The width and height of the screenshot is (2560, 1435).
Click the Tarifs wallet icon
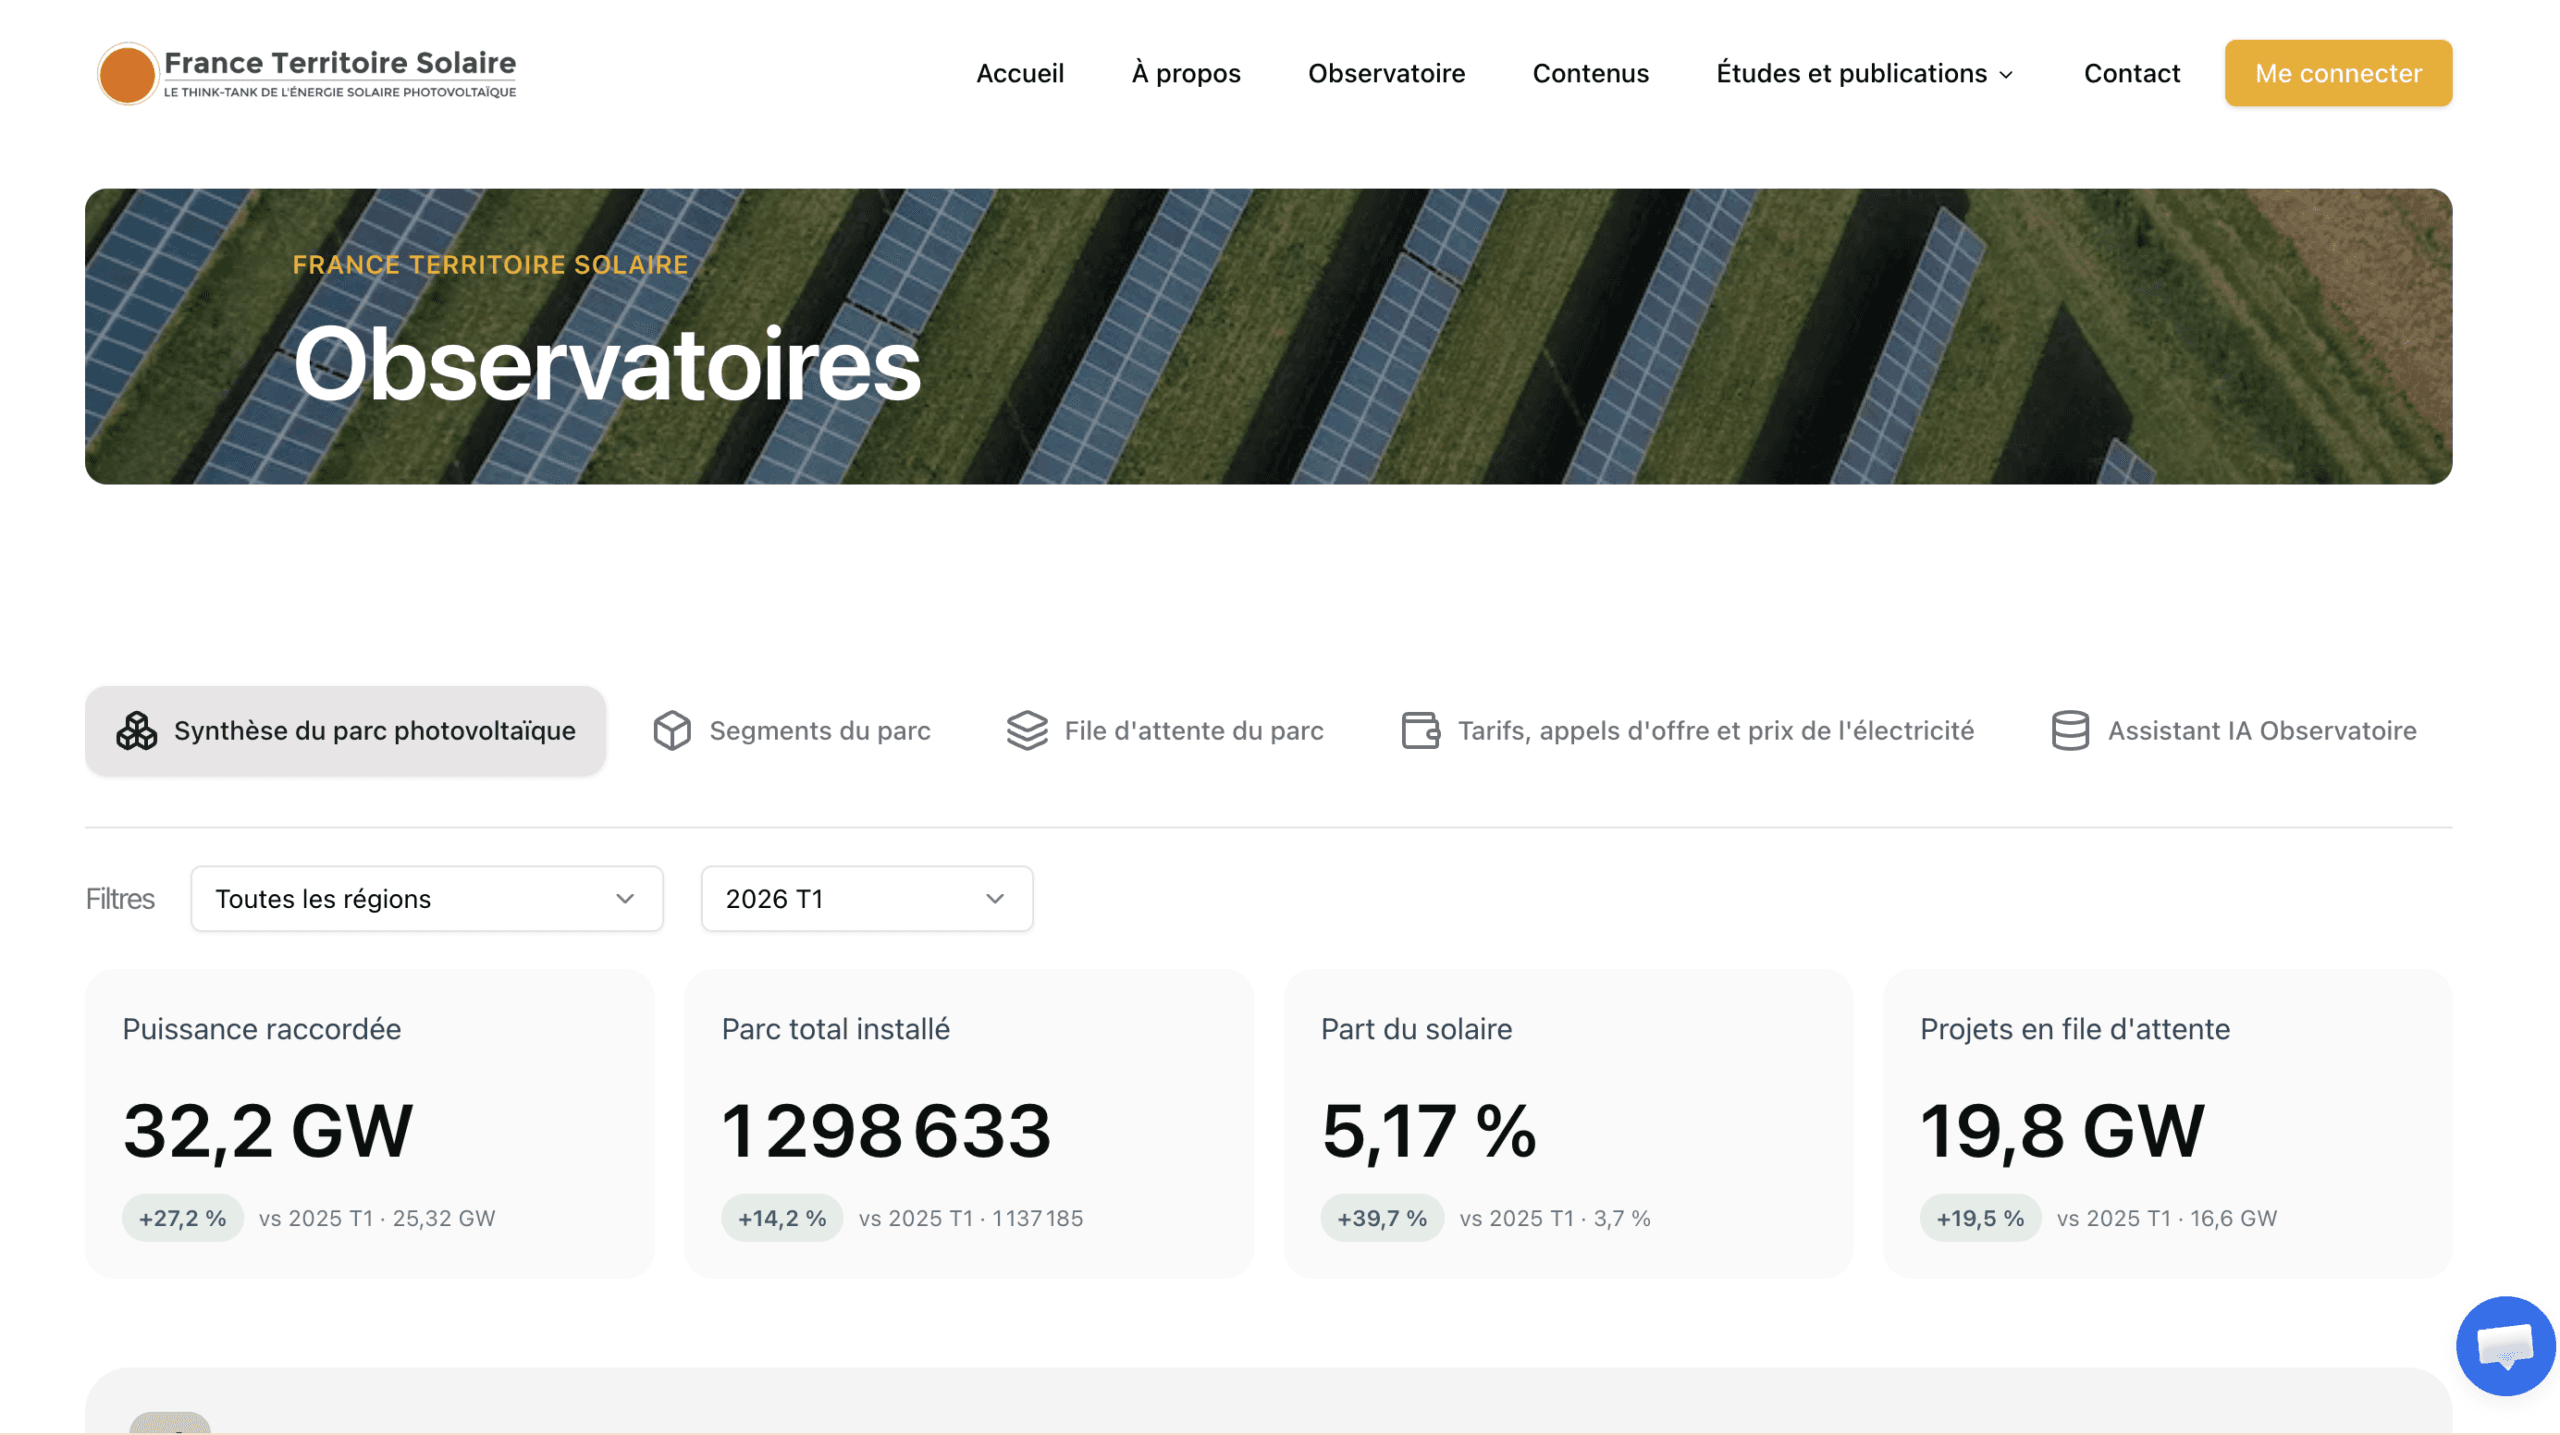(x=1420, y=731)
